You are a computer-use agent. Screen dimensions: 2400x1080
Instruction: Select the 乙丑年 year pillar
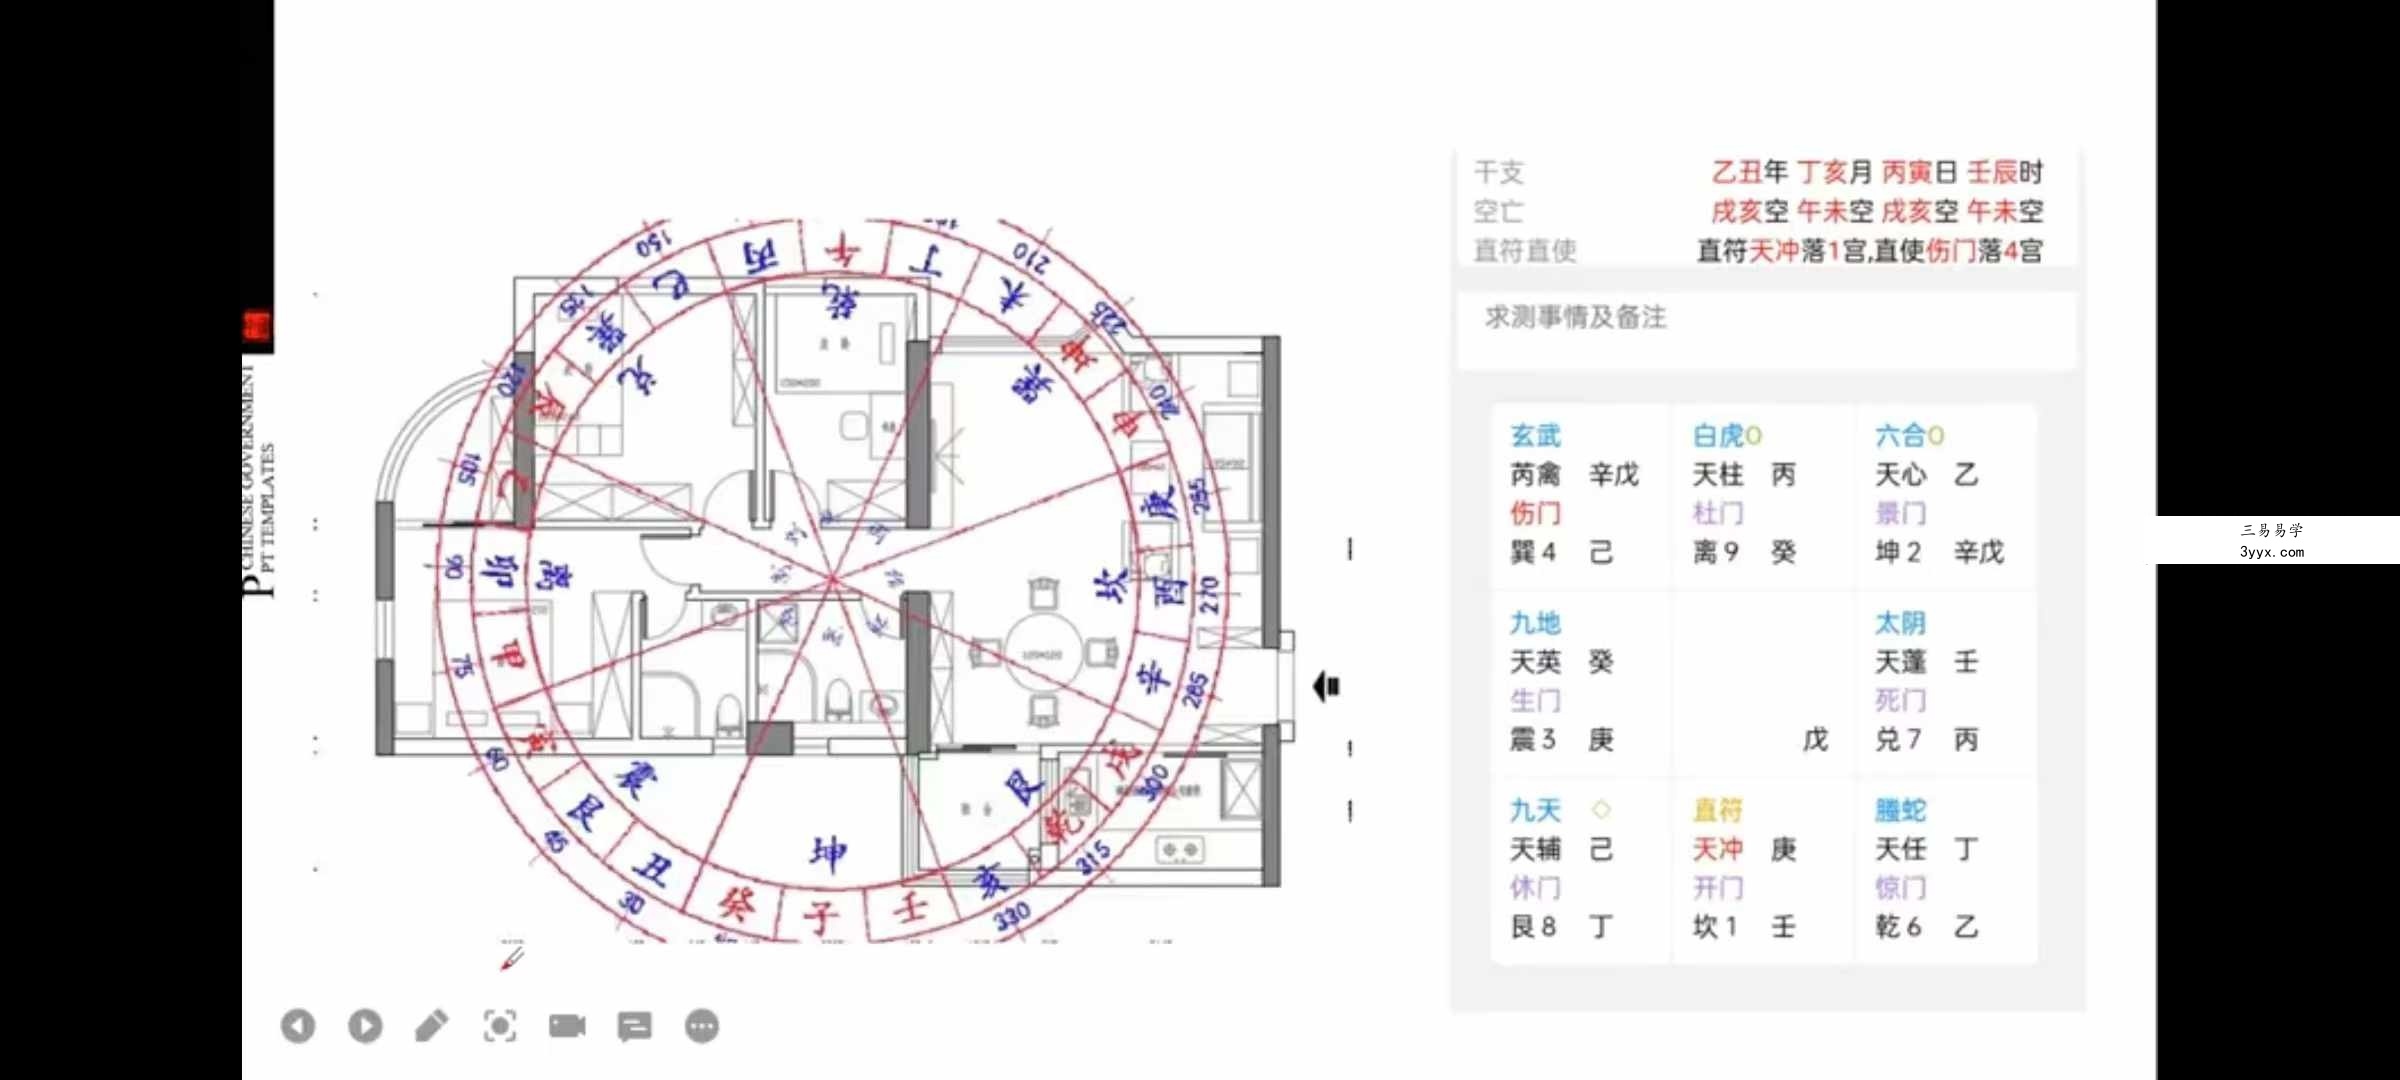(1749, 172)
